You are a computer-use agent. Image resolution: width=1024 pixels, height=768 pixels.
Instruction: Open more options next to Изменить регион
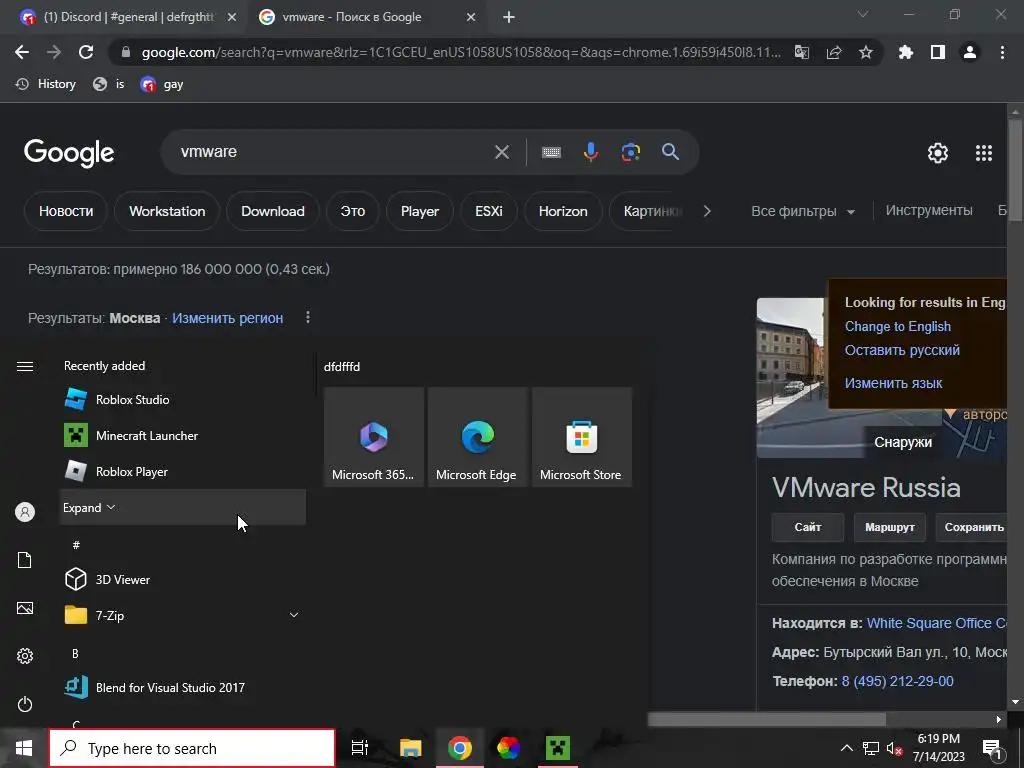coord(308,317)
